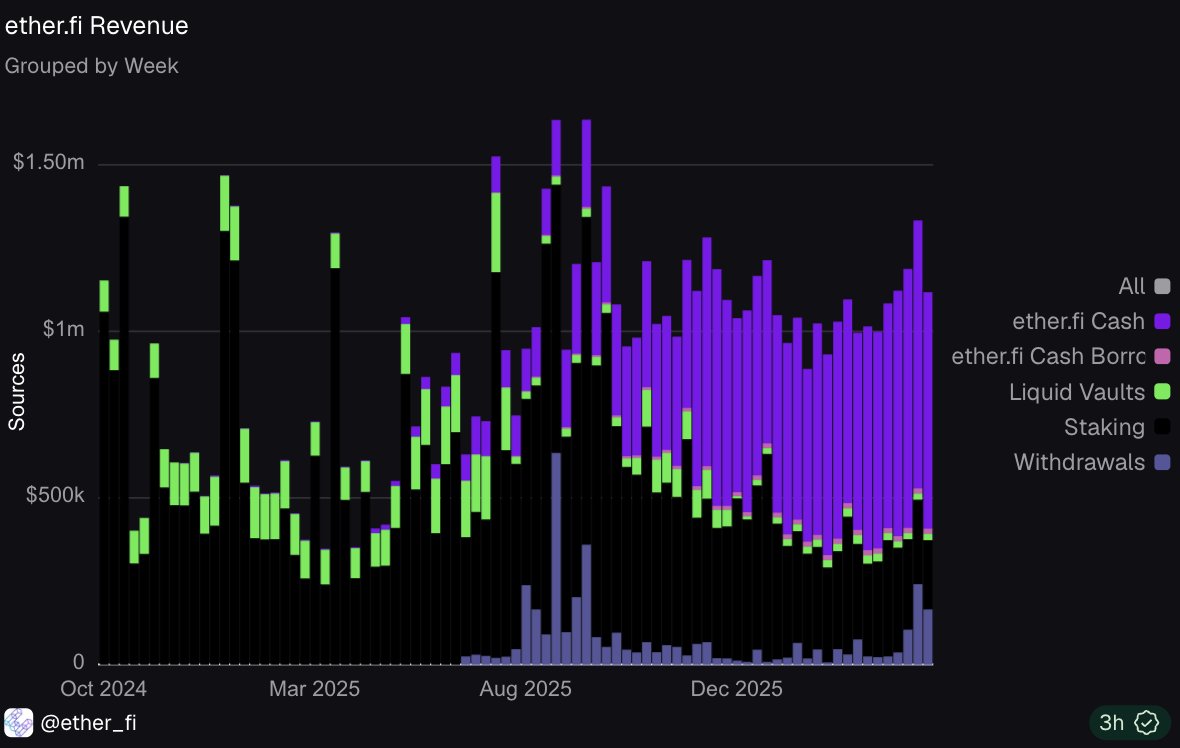Click the $1.50m gridline label

[48, 162]
